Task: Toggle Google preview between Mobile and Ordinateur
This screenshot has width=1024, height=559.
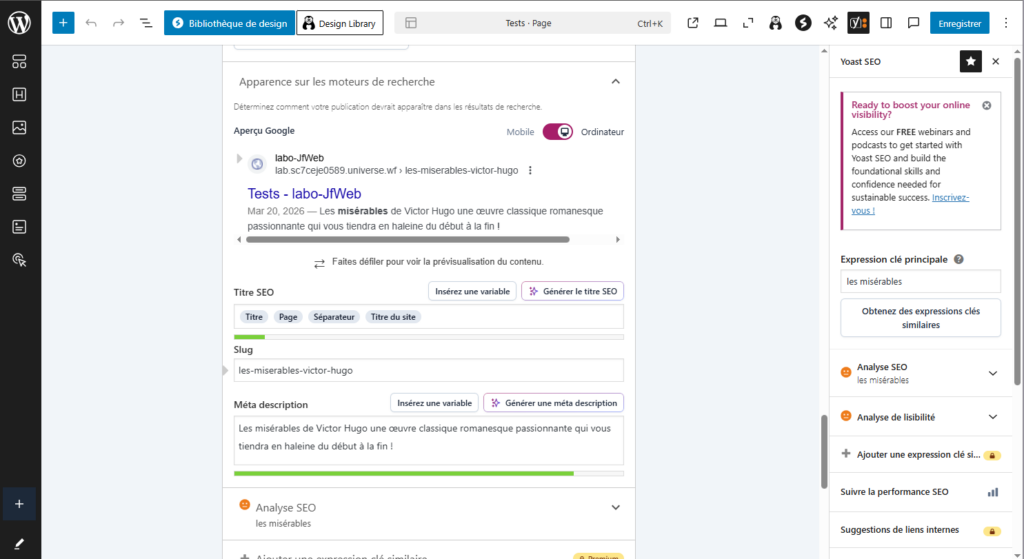Action: (558, 132)
